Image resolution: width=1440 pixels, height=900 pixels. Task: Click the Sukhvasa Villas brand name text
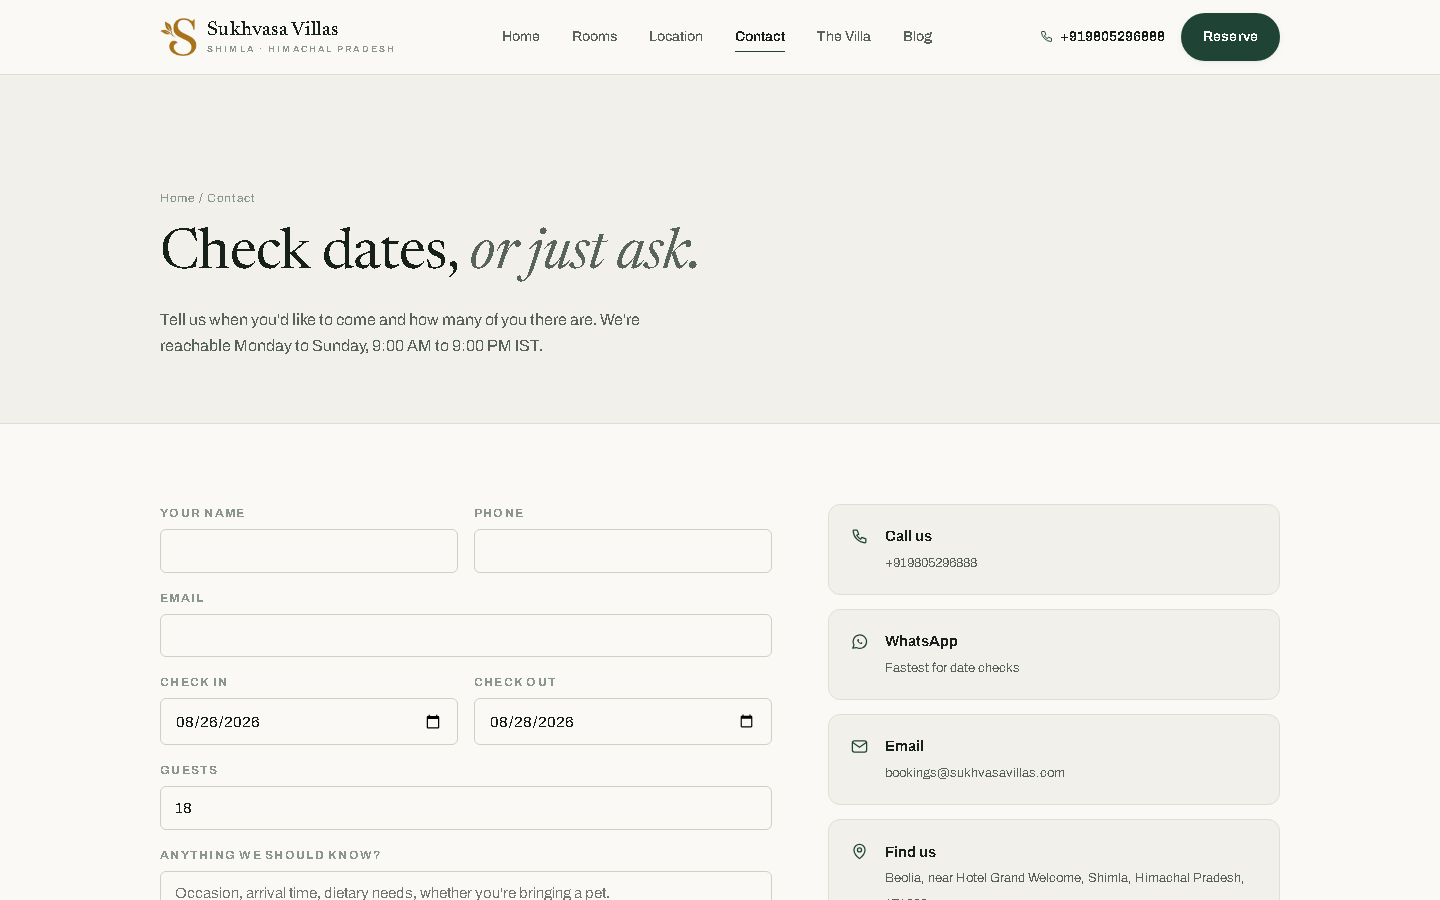(273, 29)
